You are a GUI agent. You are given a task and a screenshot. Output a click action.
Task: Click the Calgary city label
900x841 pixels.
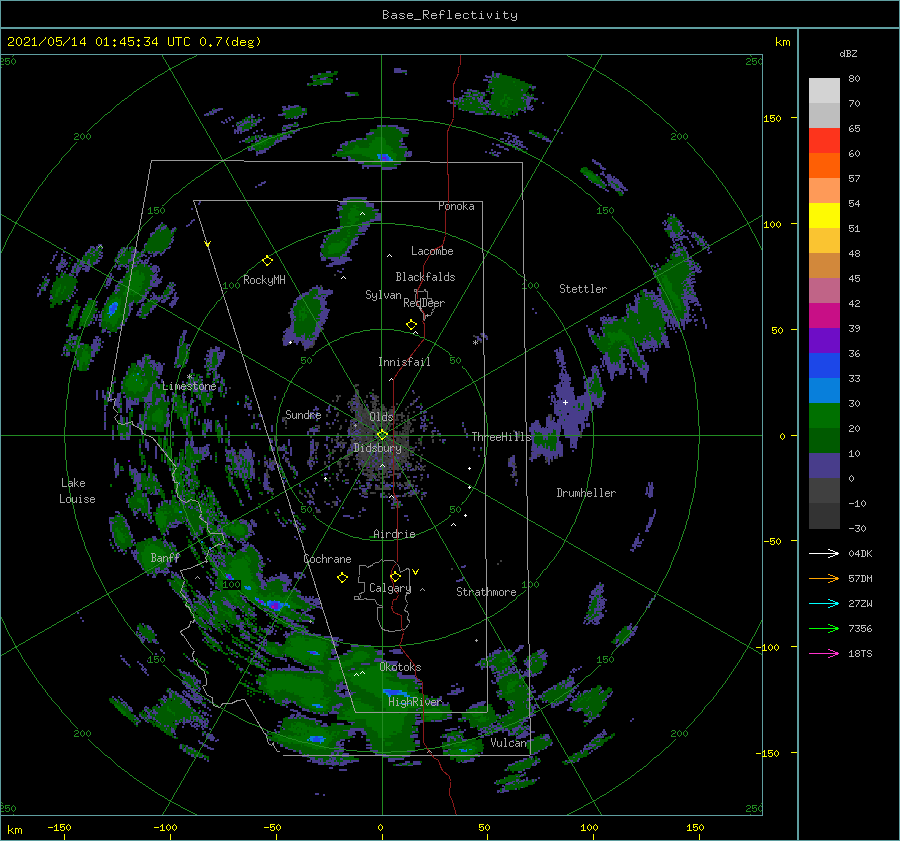point(390,588)
